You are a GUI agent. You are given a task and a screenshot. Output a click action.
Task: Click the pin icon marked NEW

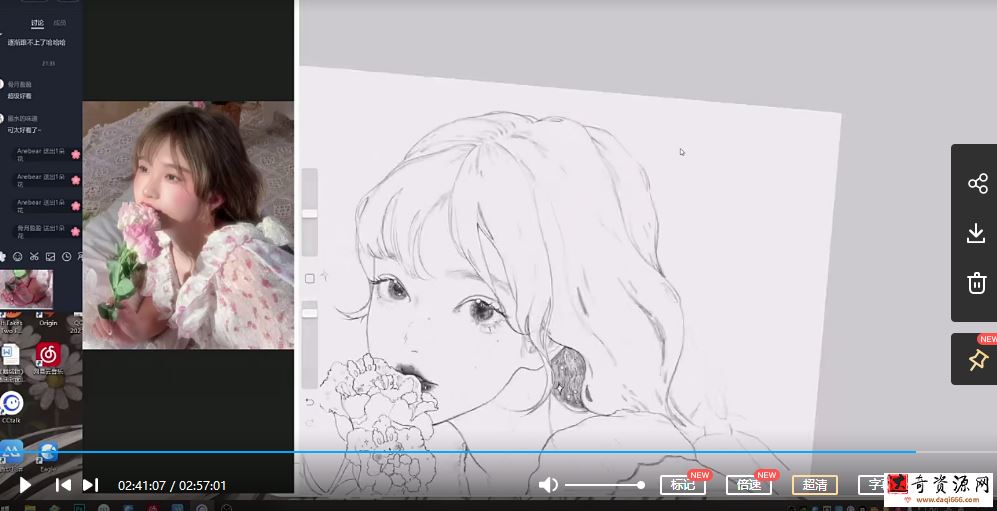[977, 360]
